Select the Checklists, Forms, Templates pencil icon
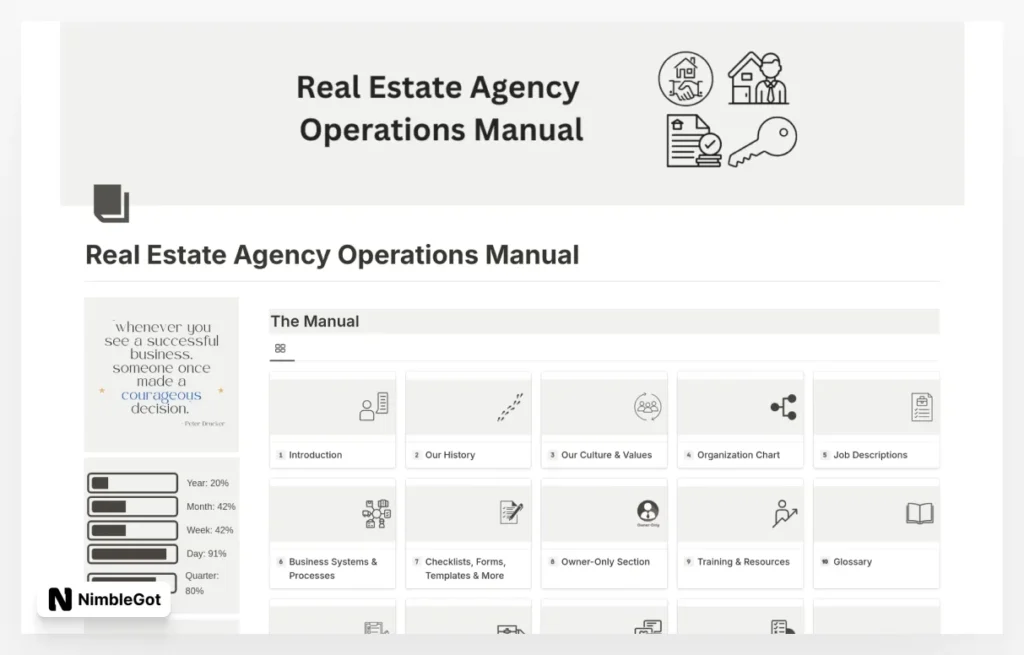The image size is (1024, 655). 510,513
